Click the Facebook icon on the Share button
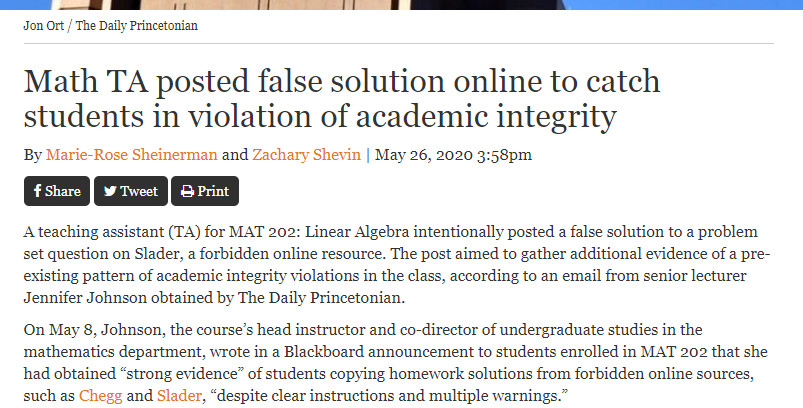Viewport: 803px width, 408px height. (x=38, y=191)
